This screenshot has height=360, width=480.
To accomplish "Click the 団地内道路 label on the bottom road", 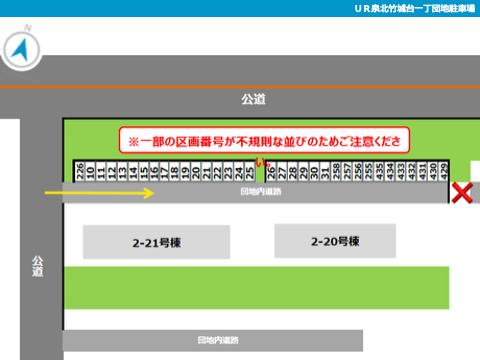I will 218,340.
